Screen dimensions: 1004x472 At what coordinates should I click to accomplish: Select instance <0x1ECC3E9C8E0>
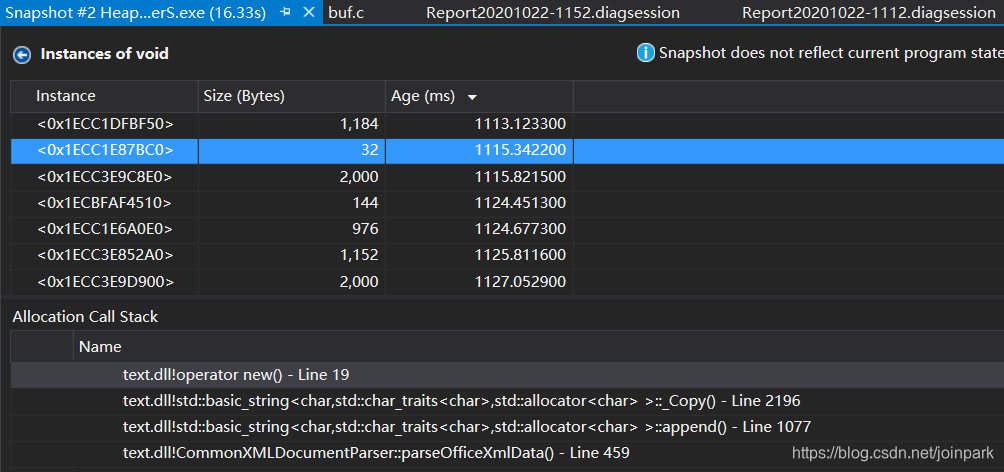(105, 177)
